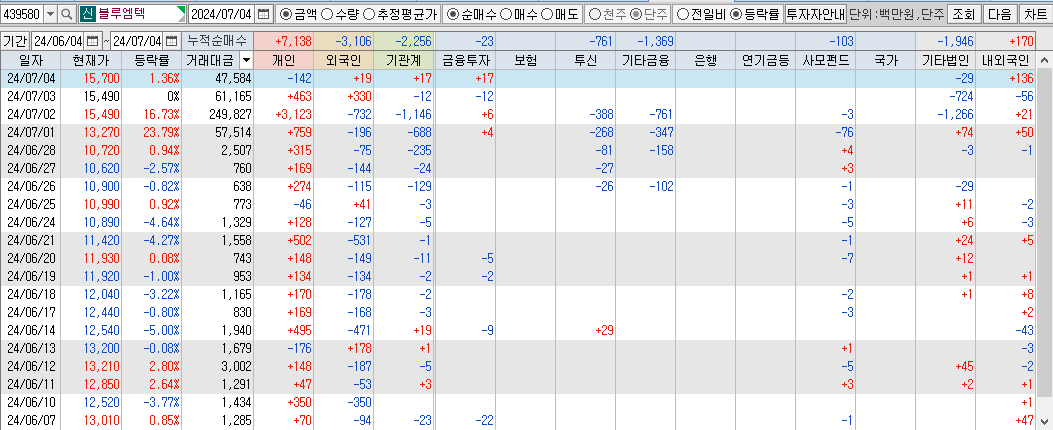Image resolution: width=1053 pixels, height=430 pixels.
Task: Select the 천주 radio button
Action: [x=594, y=13]
